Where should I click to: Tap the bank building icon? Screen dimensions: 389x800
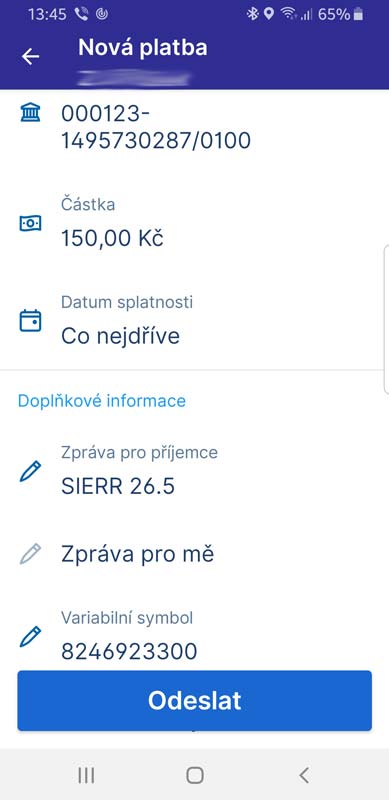[30, 112]
